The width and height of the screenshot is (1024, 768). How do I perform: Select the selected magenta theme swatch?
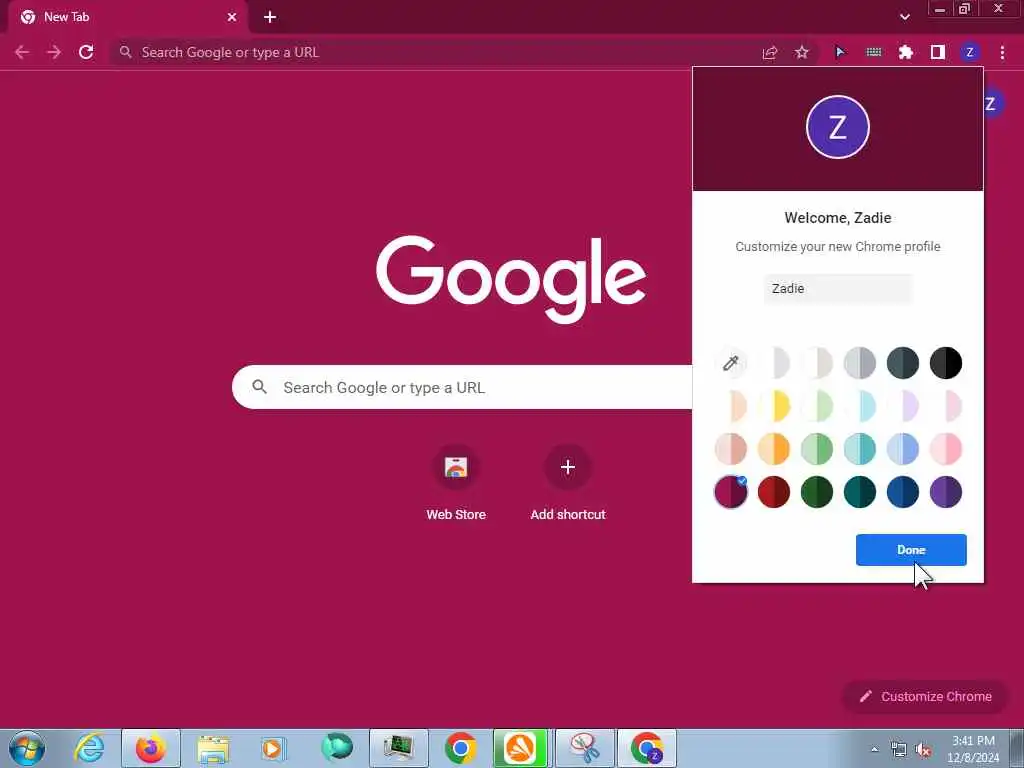click(x=731, y=492)
